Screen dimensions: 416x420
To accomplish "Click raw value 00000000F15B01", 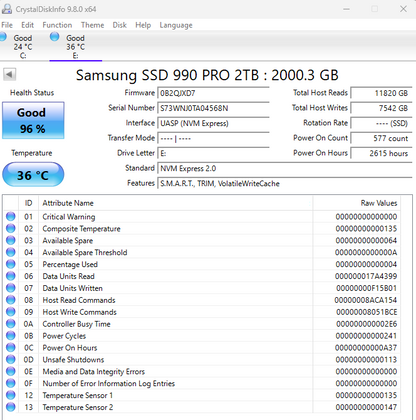I will tap(366, 288).
